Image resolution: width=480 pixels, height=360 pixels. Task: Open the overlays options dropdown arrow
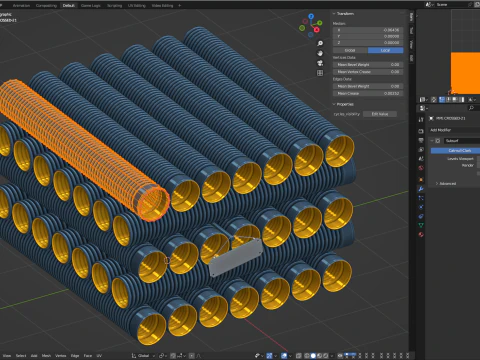pyautogui.click(x=291, y=356)
